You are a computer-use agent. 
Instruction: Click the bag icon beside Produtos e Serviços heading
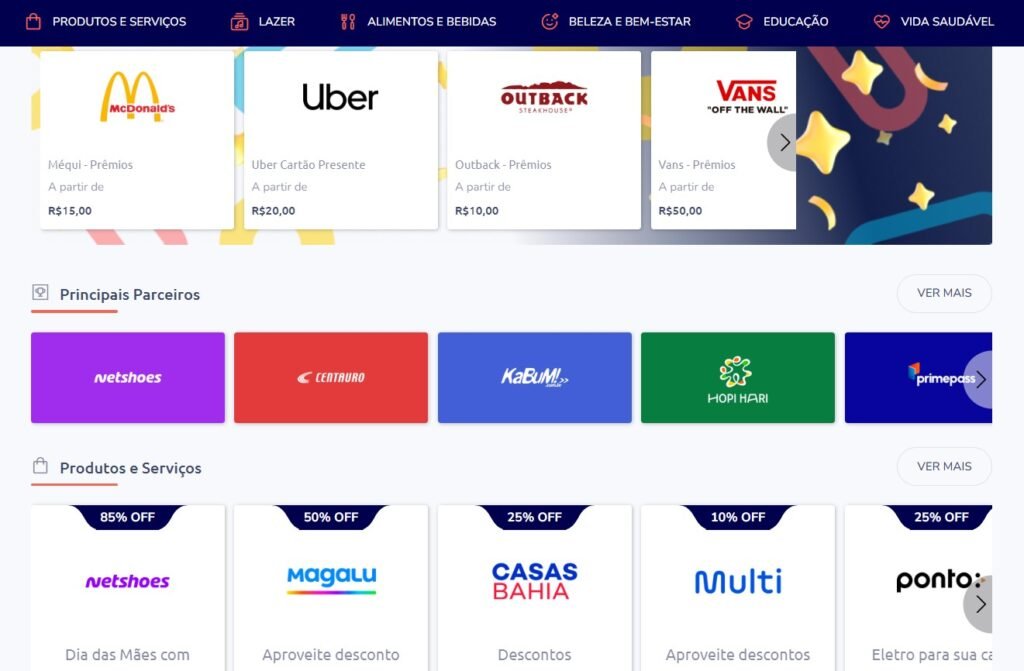(x=40, y=466)
